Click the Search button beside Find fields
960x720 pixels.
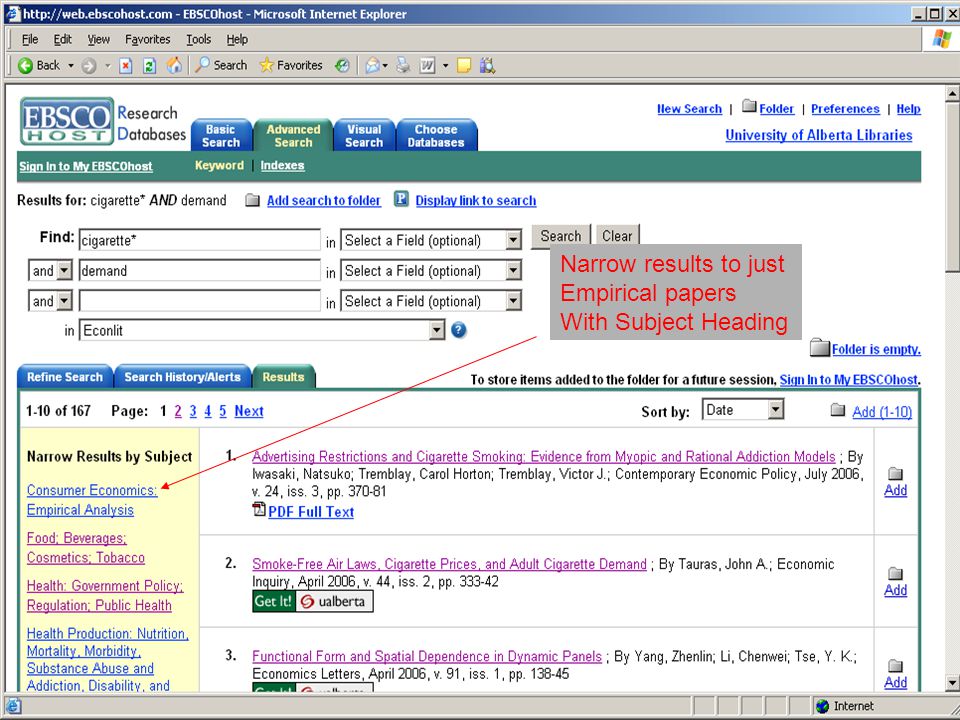pos(561,236)
